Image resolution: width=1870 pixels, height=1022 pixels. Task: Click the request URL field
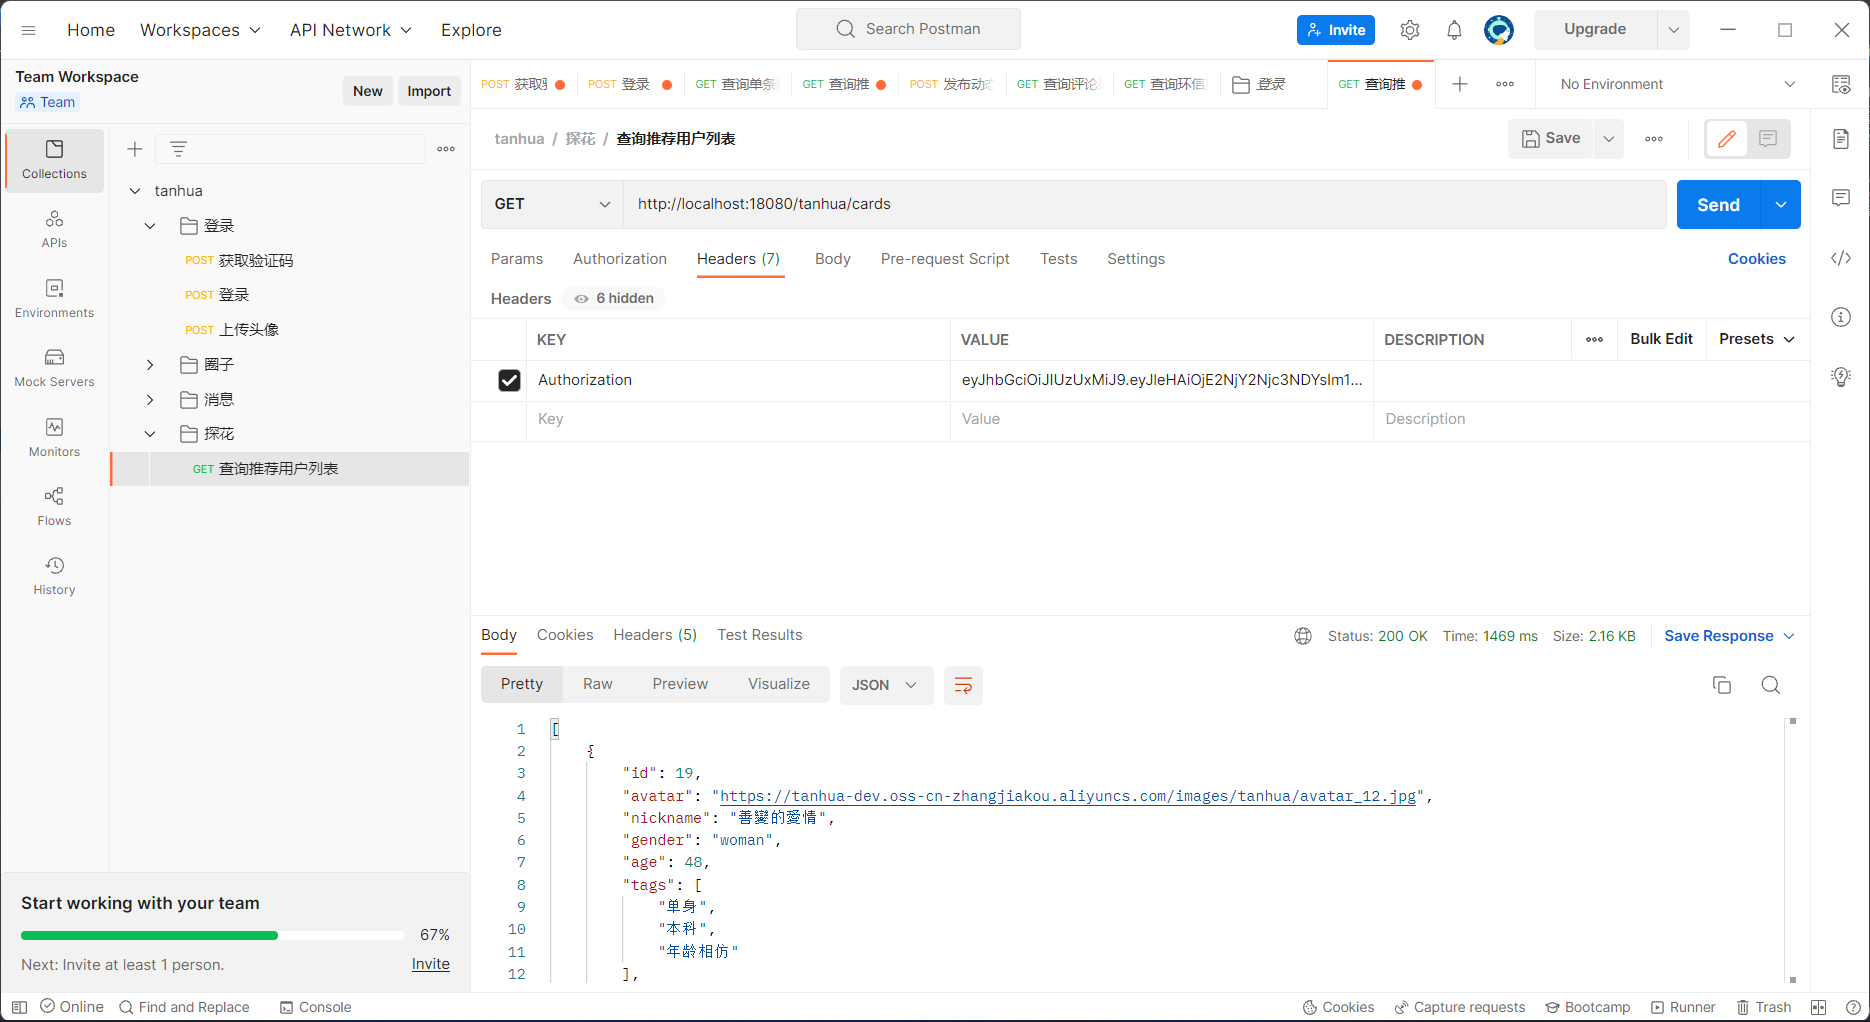(1145, 204)
